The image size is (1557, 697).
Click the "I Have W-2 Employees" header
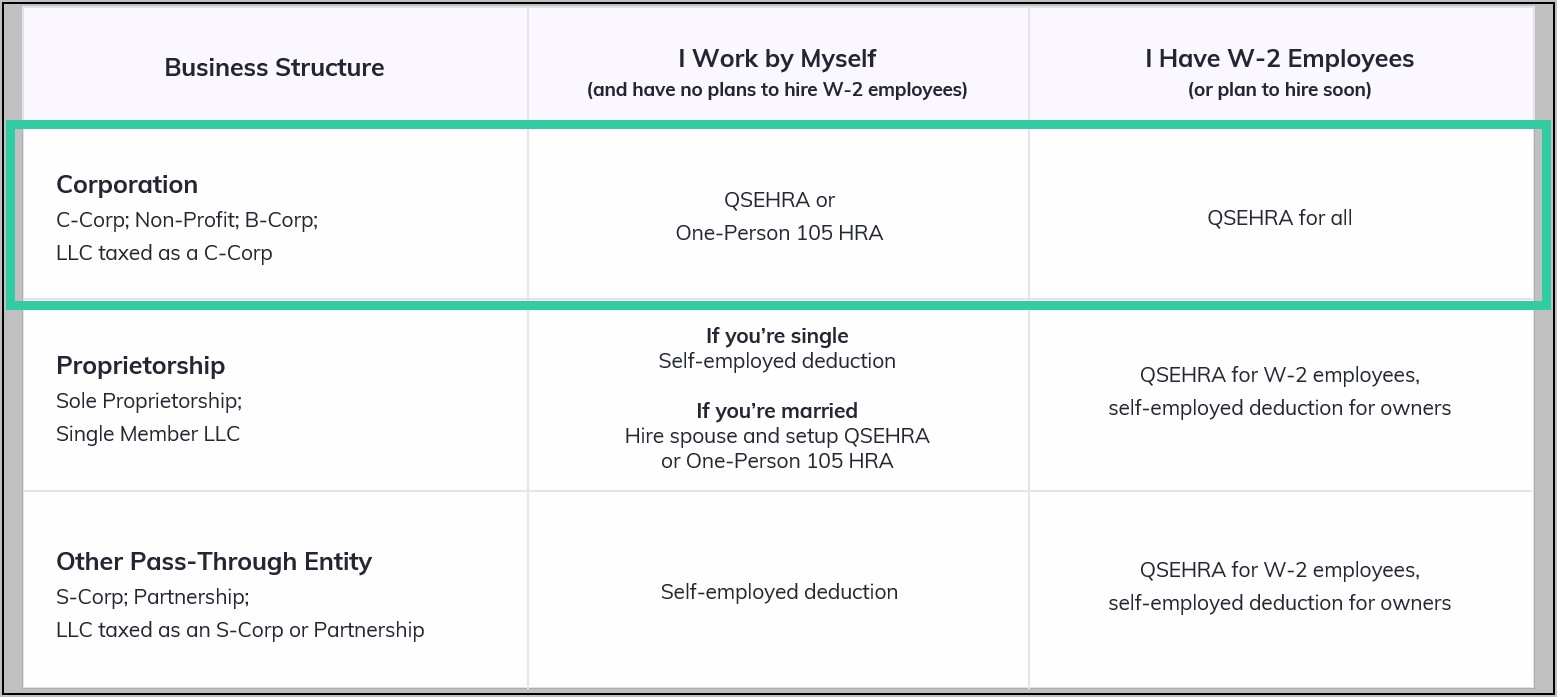[1279, 58]
